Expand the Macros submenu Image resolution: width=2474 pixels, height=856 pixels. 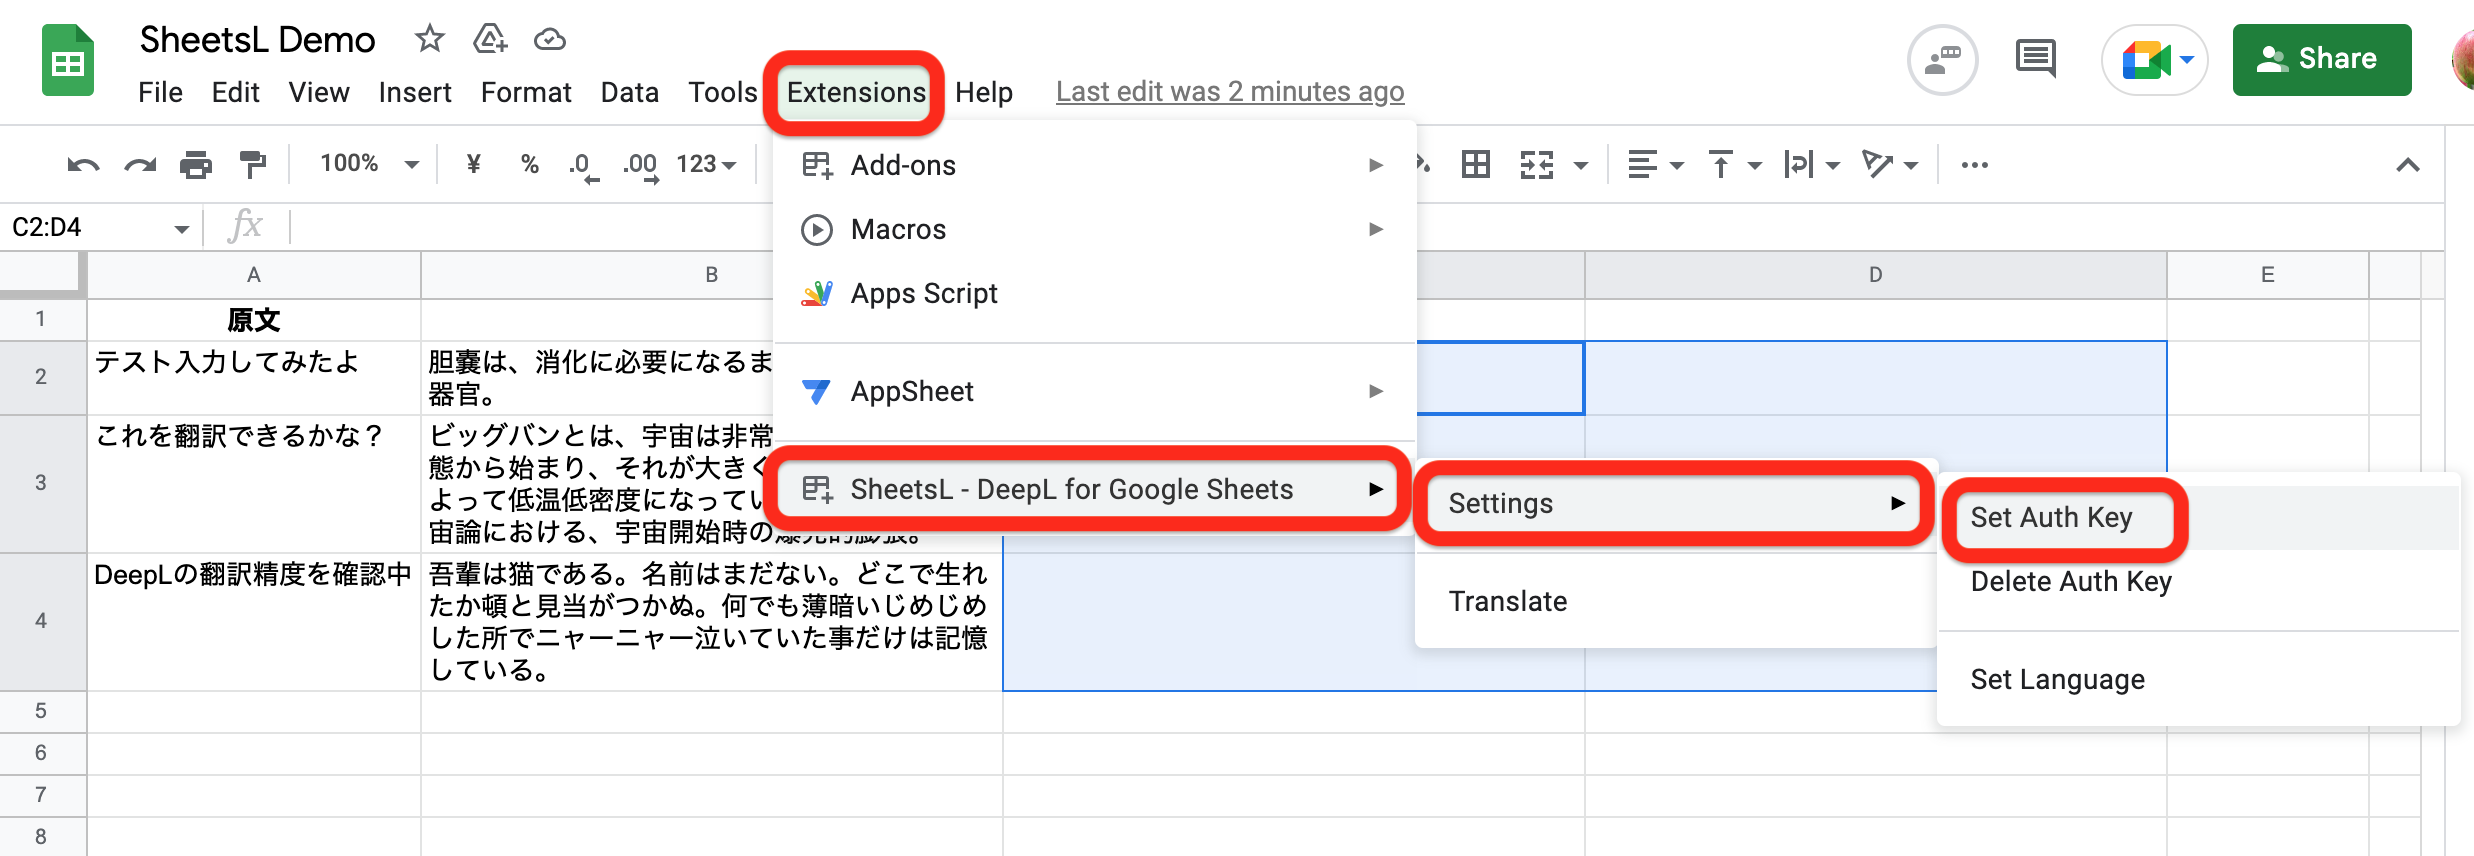coord(1095,229)
